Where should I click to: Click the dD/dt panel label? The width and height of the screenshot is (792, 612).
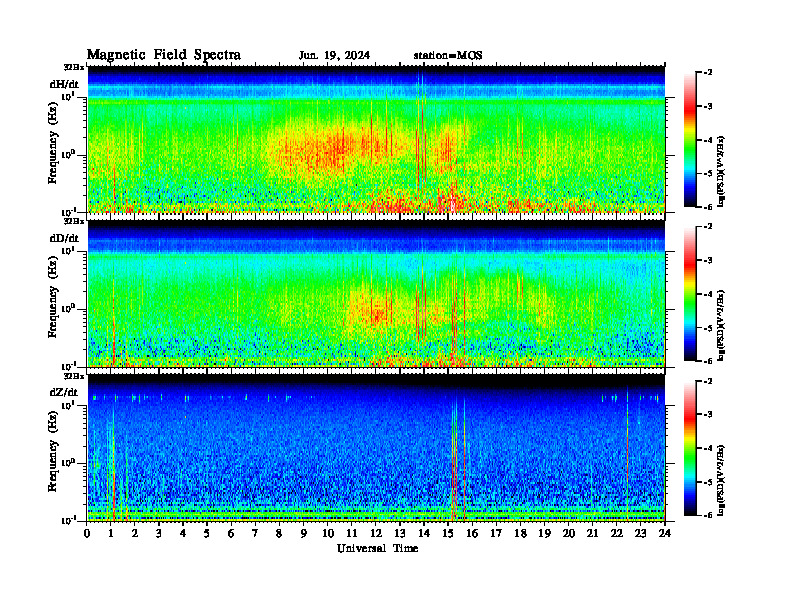point(64,238)
